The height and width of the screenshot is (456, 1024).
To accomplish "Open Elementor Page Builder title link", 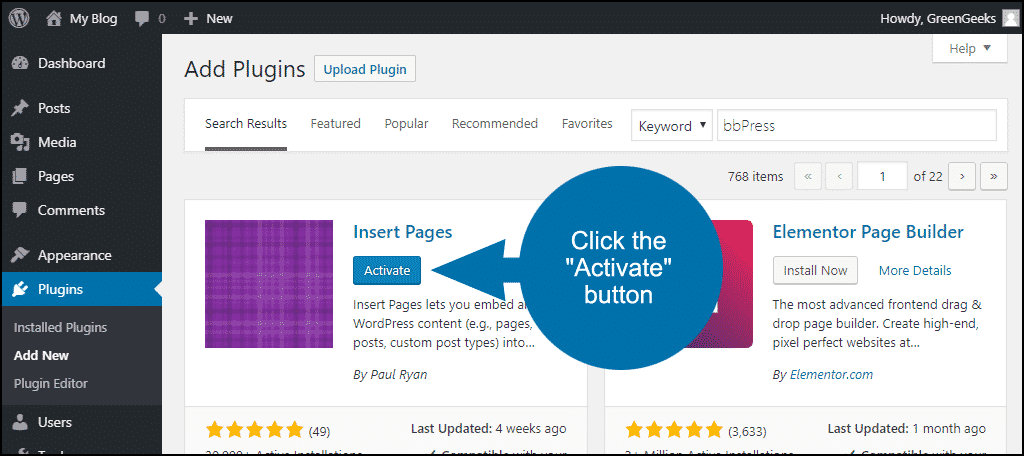I will [868, 231].
